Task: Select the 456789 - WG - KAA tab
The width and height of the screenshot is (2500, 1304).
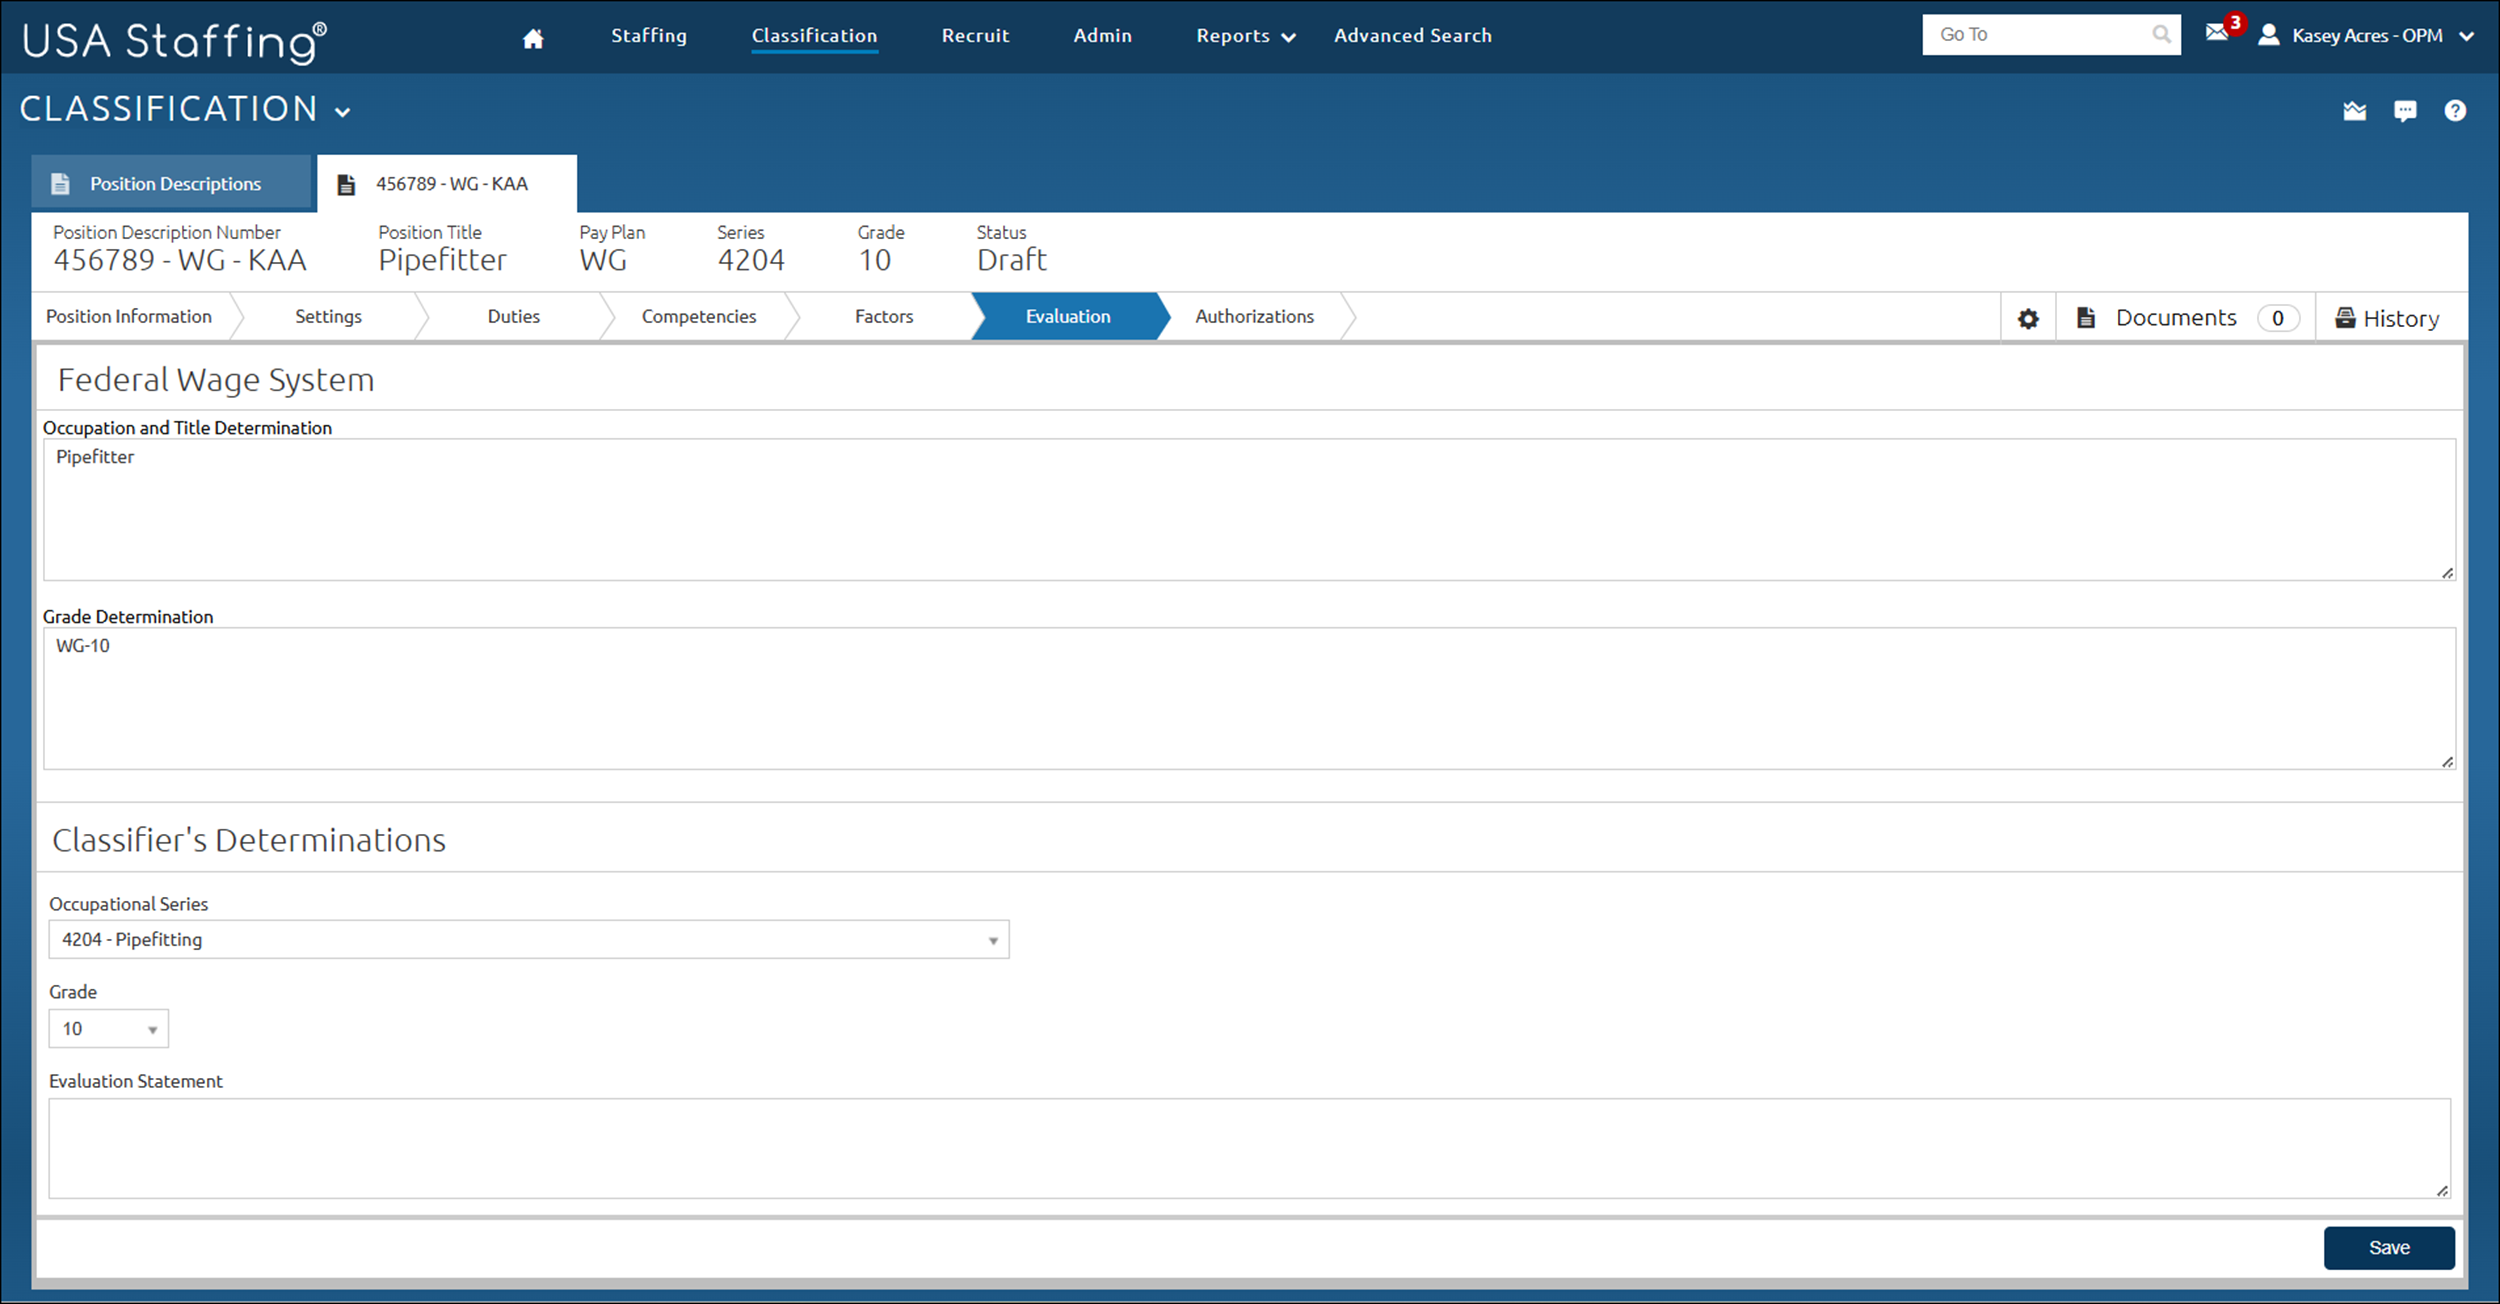Action: point(447,183)
